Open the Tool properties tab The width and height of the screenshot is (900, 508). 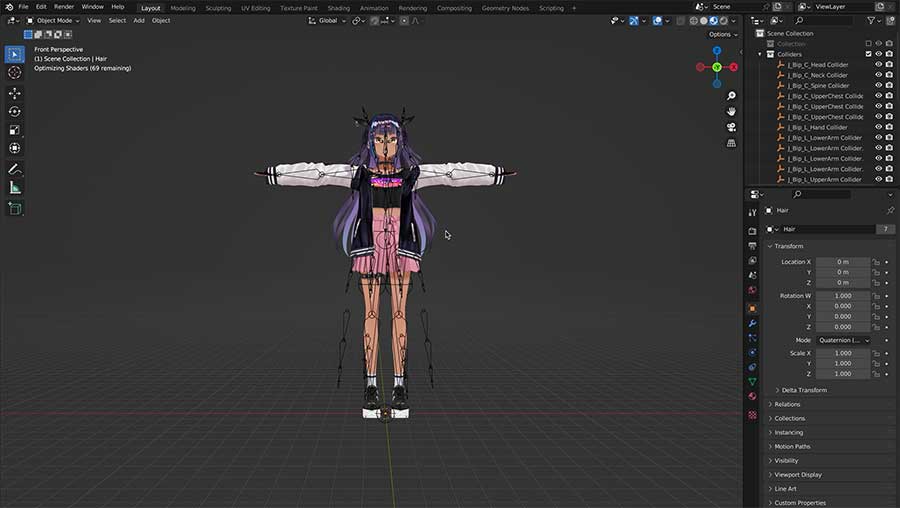(x=752, y=212)
